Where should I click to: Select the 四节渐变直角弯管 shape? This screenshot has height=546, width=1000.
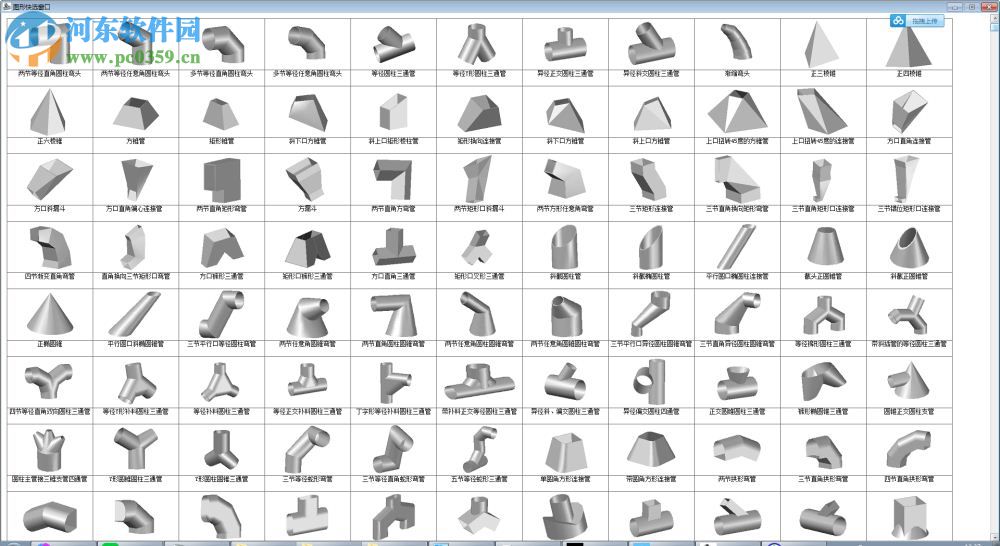pyautogui.click(x=49, y=247)
